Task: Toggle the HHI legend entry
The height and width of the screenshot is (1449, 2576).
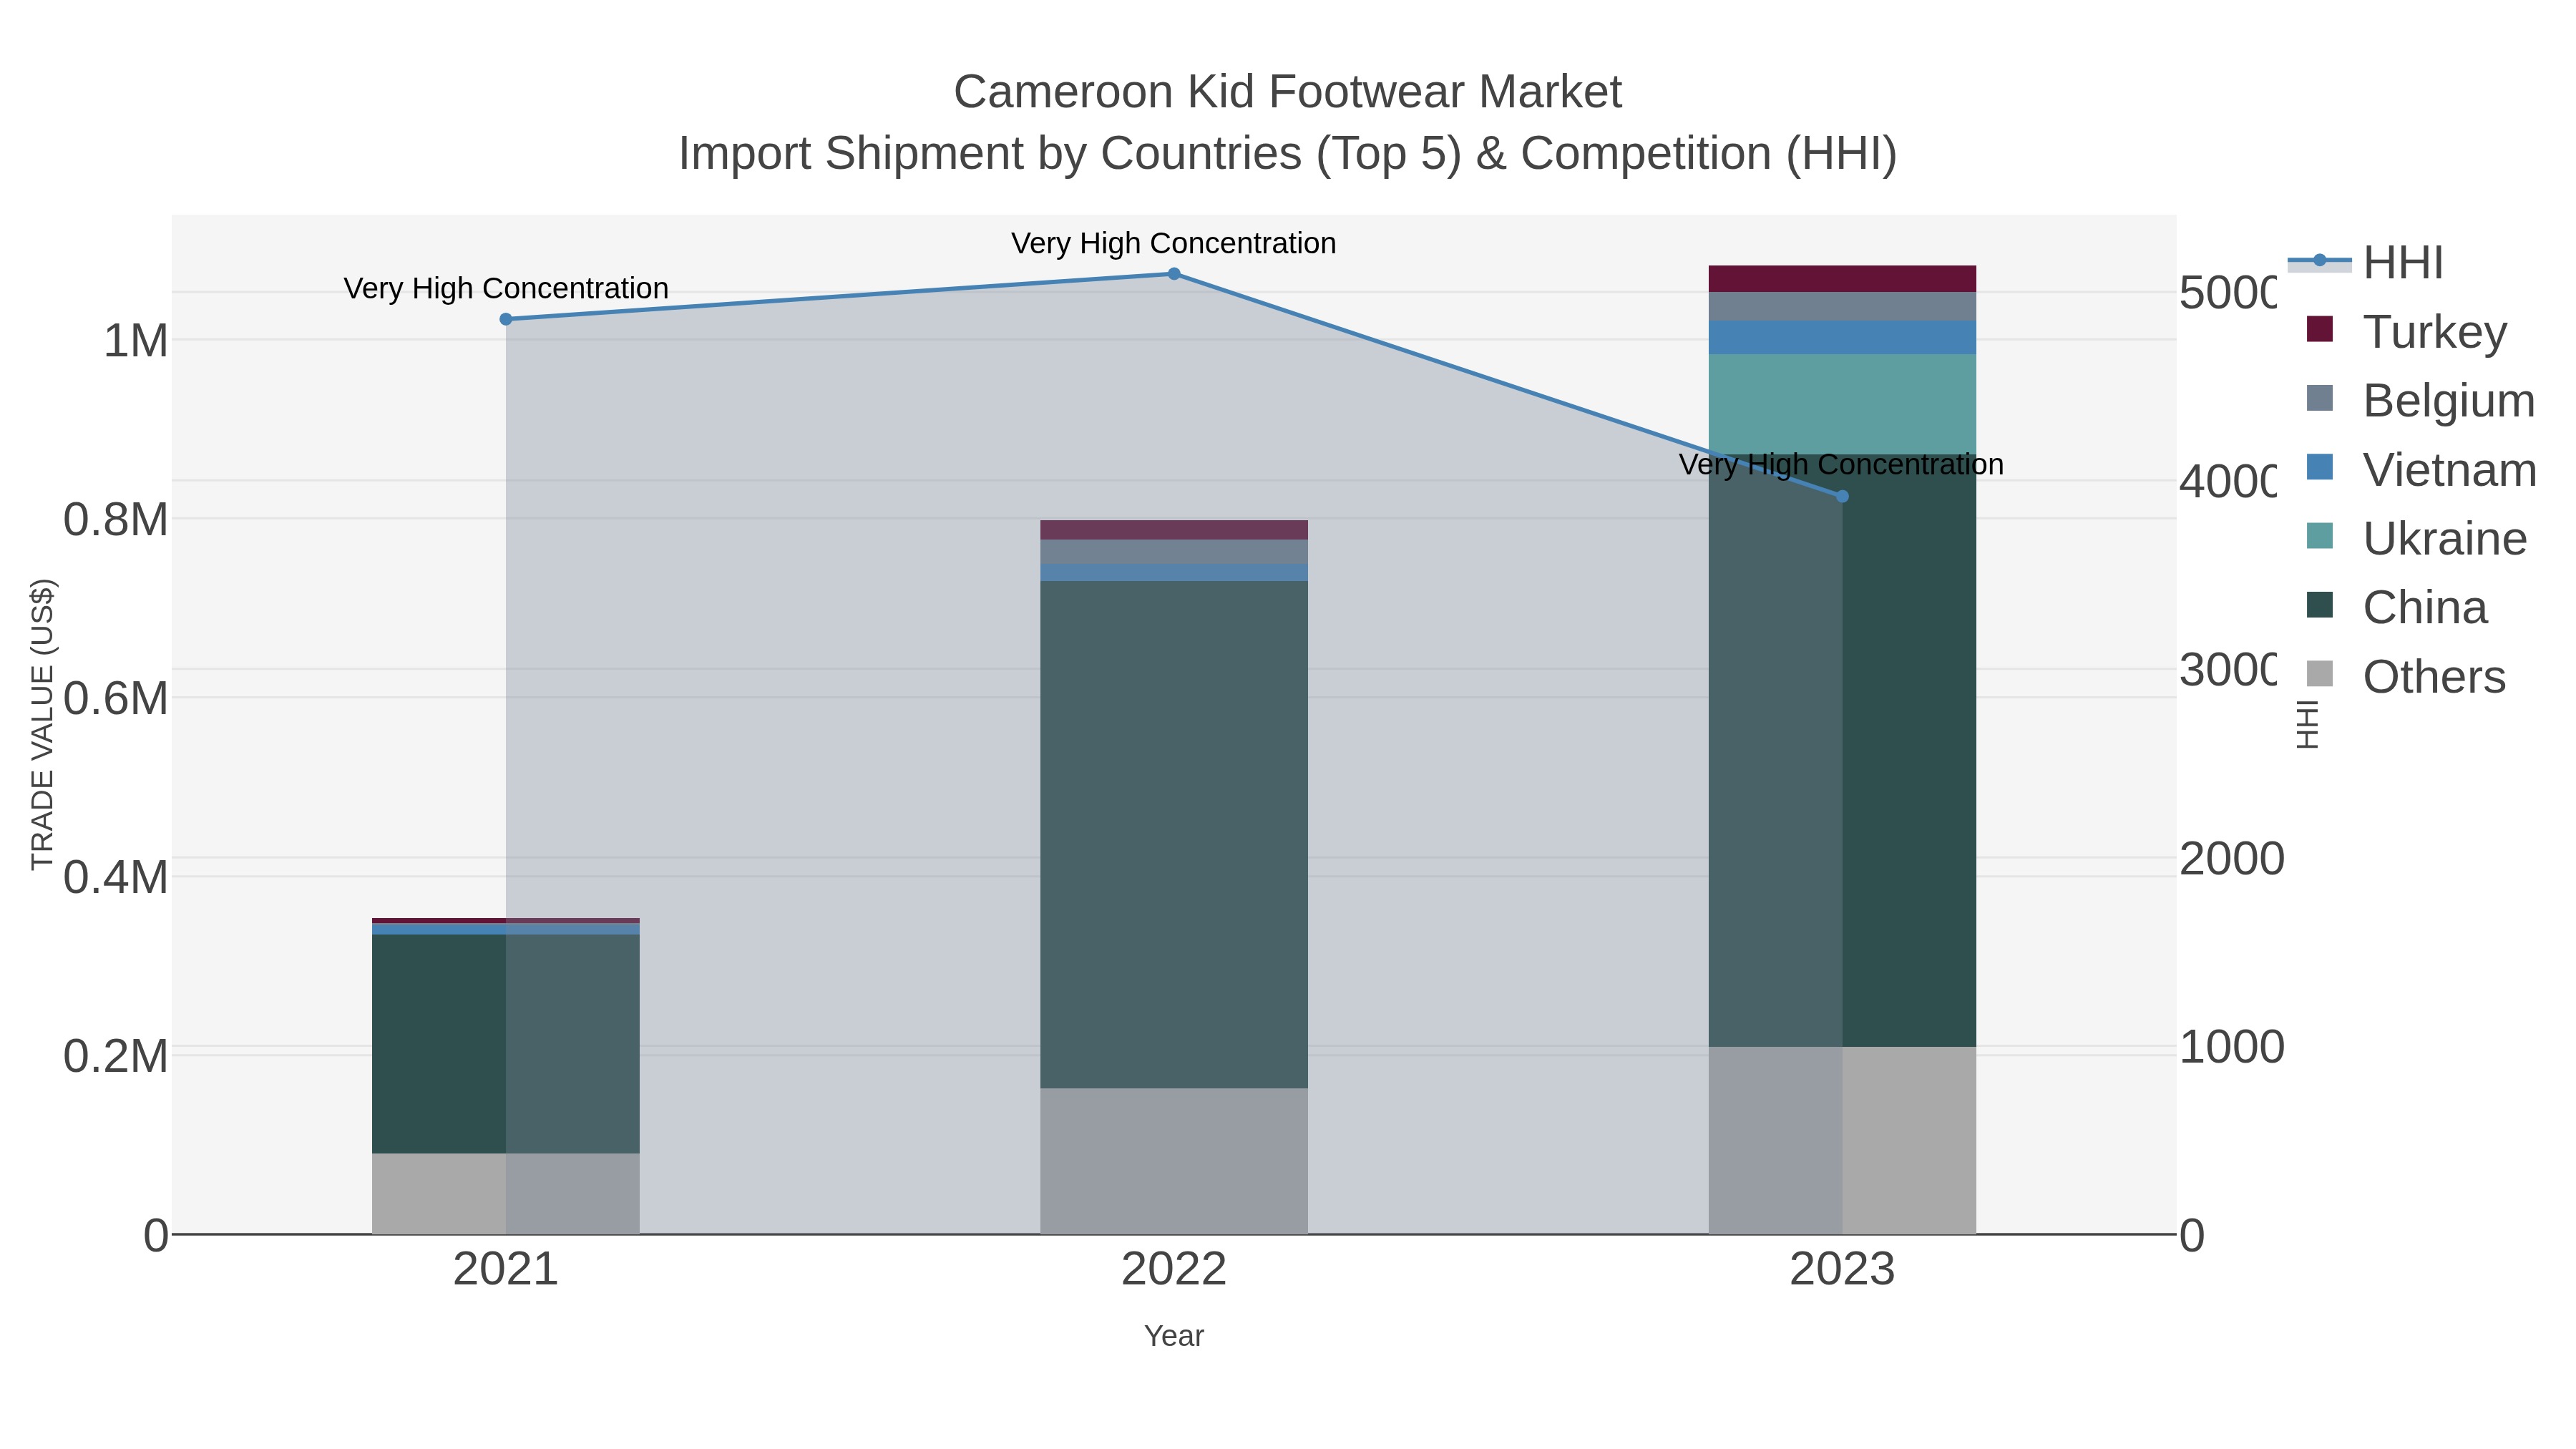Action: [2365, 263]
